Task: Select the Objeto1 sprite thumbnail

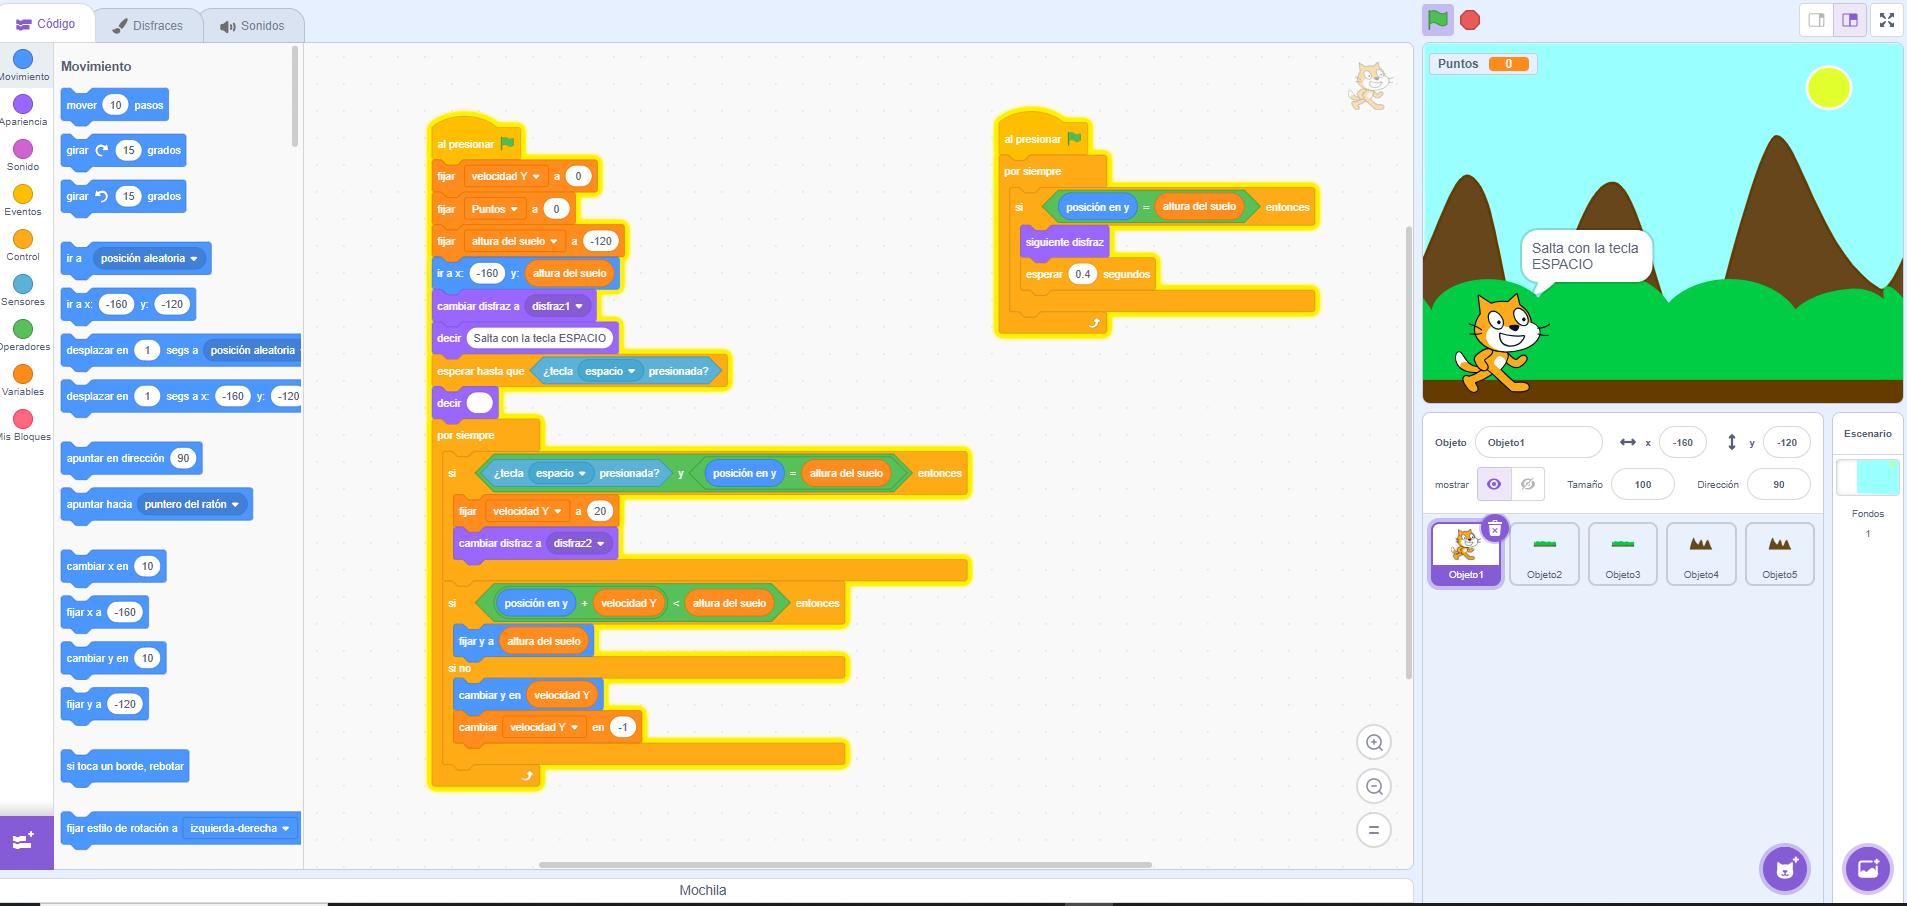Action: pyautogui.click(x=1466, y=554)
